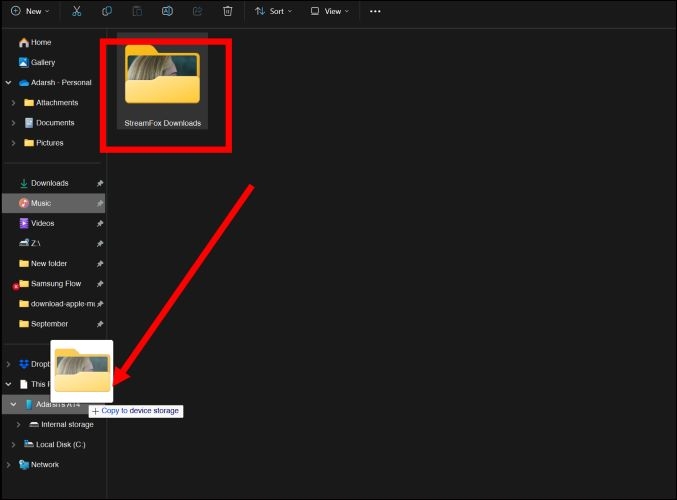This screenshot has width=677, height=500.
Task: Open Gallery in the sidebar
Action: pos(42,62)
